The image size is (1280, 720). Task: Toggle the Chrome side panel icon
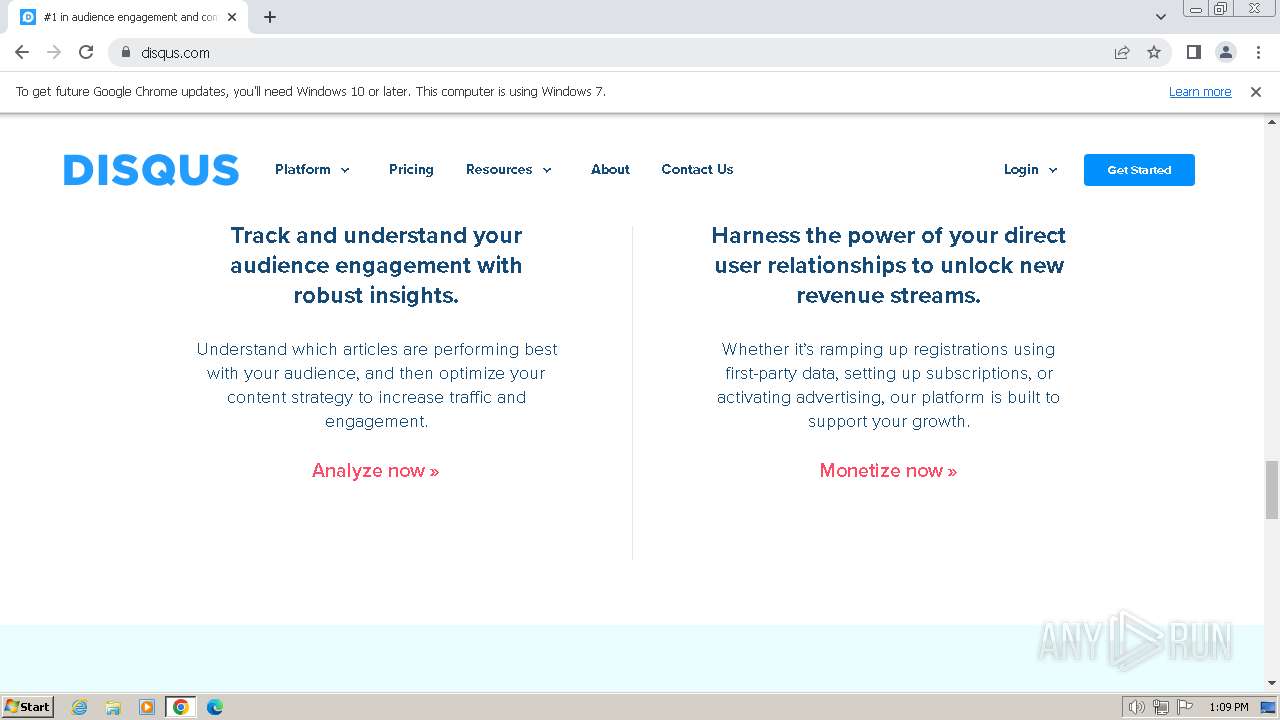click(x=1193, y=52)
